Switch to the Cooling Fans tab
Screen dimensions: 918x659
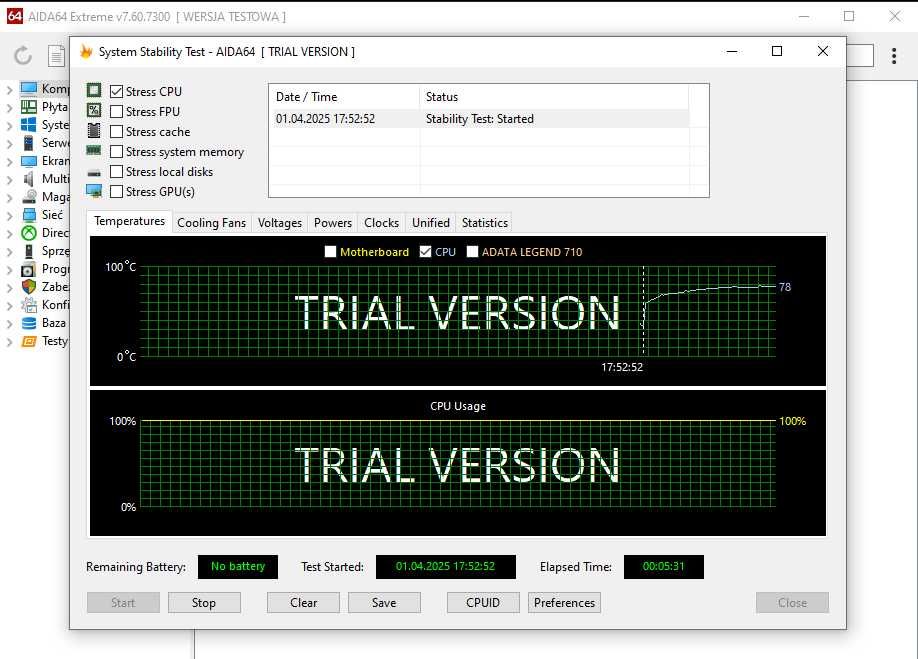pyautogui.click(x=211, y=223)
